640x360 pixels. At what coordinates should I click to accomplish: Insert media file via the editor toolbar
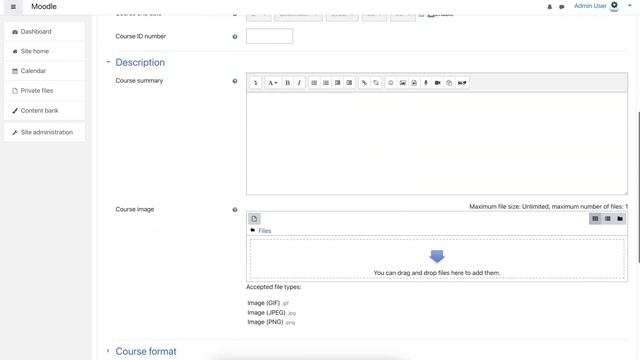[x=414, y=83]
